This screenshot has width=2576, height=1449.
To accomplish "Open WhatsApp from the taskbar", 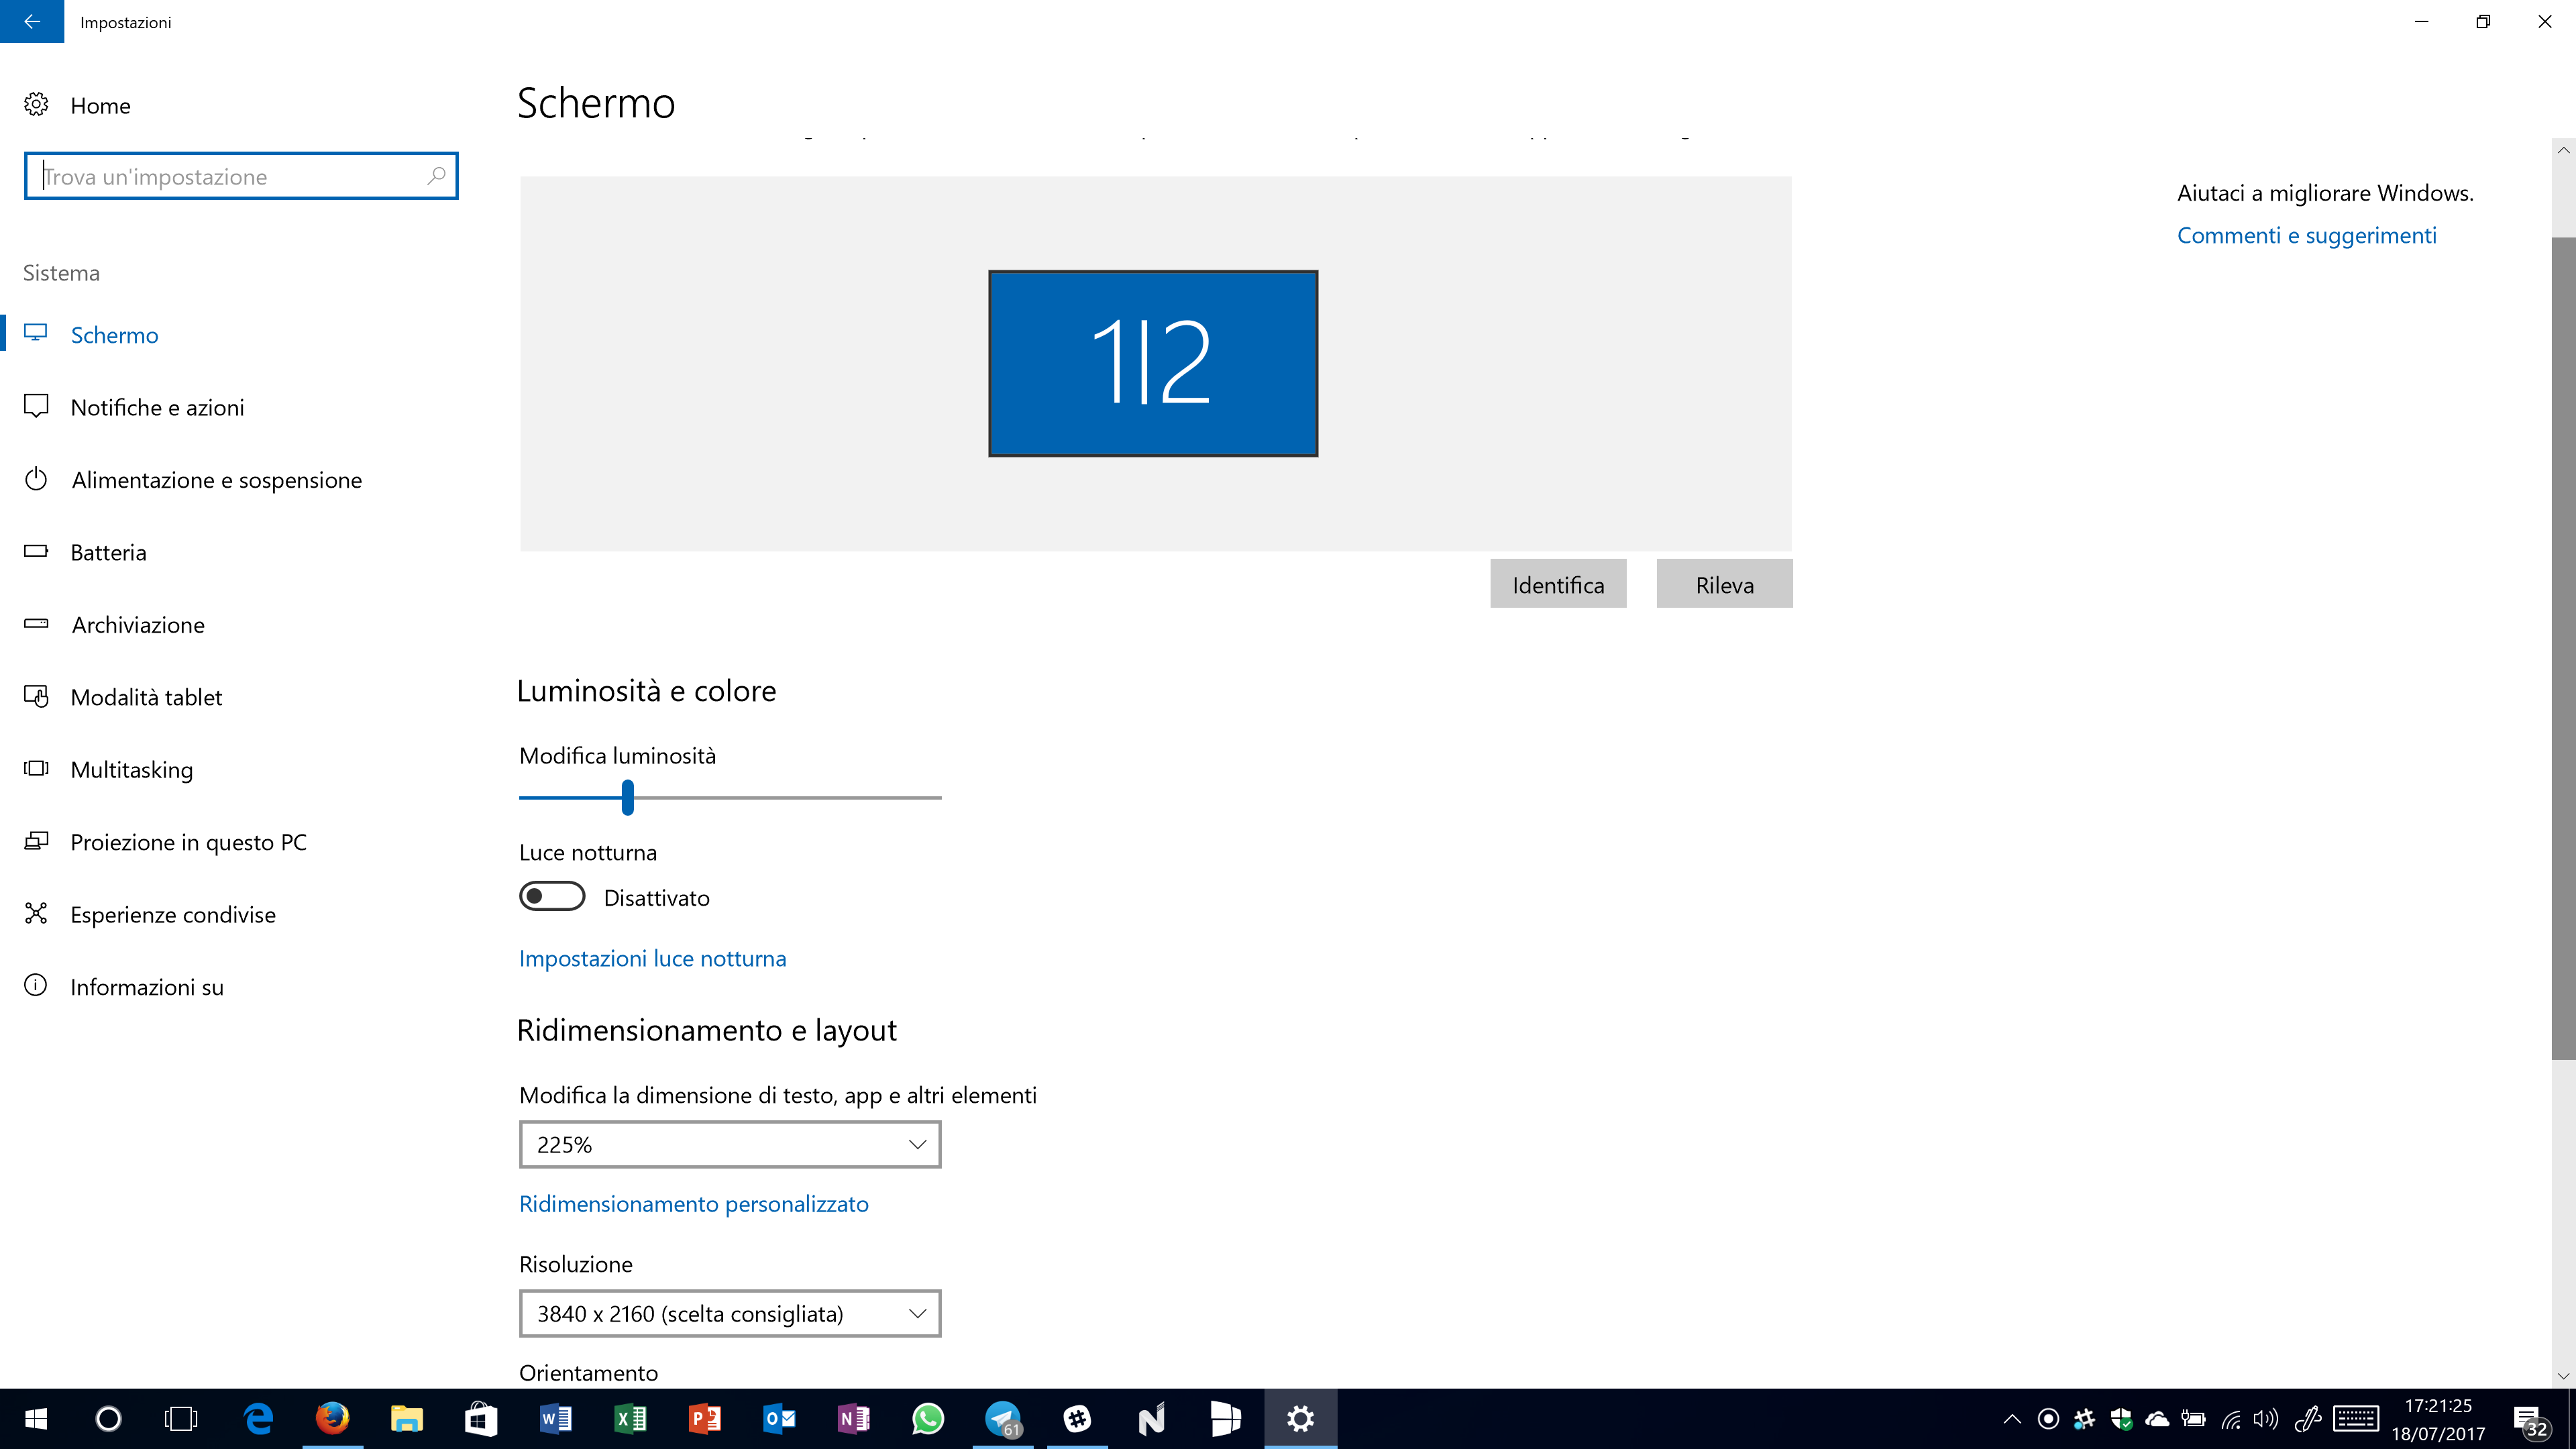I will (927, 1418).
